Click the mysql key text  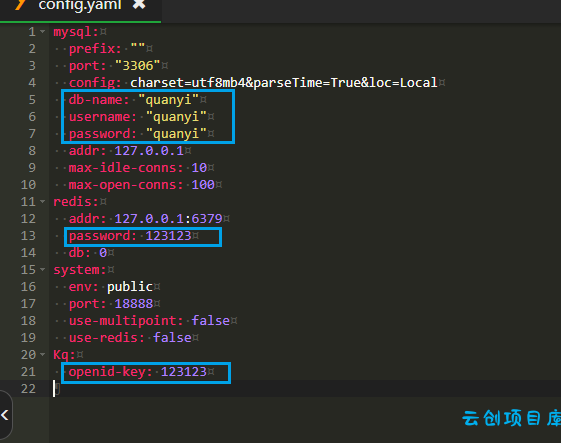tap(76, 32)
